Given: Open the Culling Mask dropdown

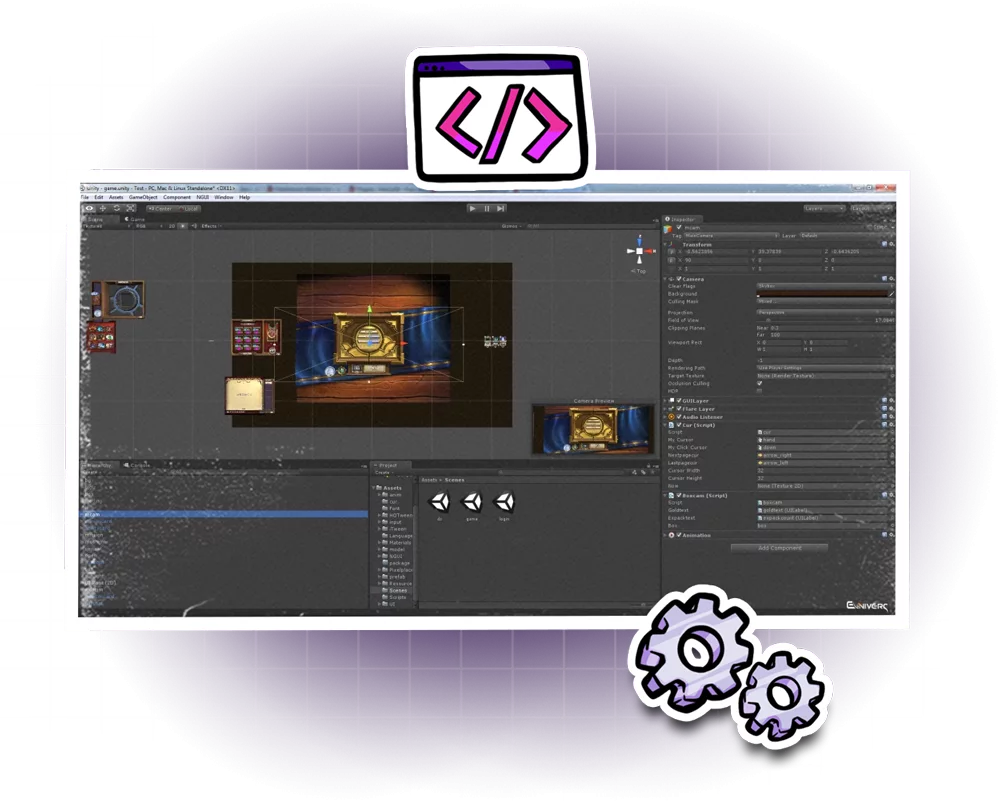Looking at the screenshot, I should pyautogui.click(x=823, y=302).
